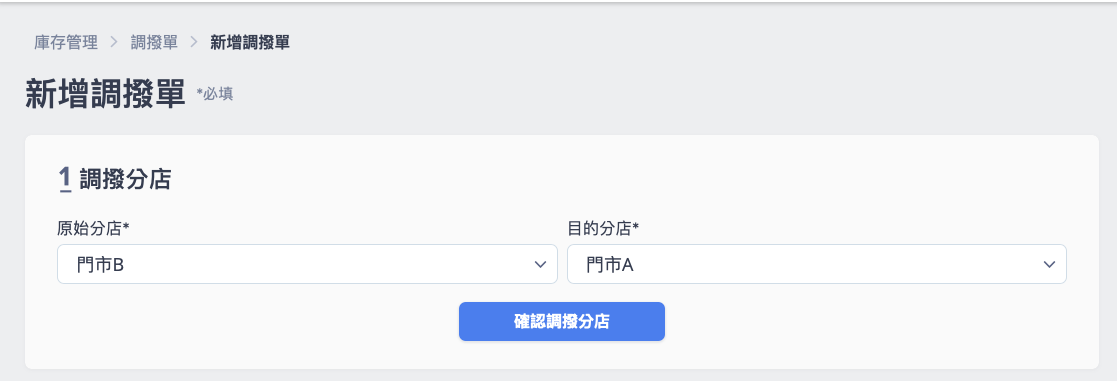1117x381 pixels.
Task: Click breadcrumb chevron after 庫存管理
Action: (114, 43)
